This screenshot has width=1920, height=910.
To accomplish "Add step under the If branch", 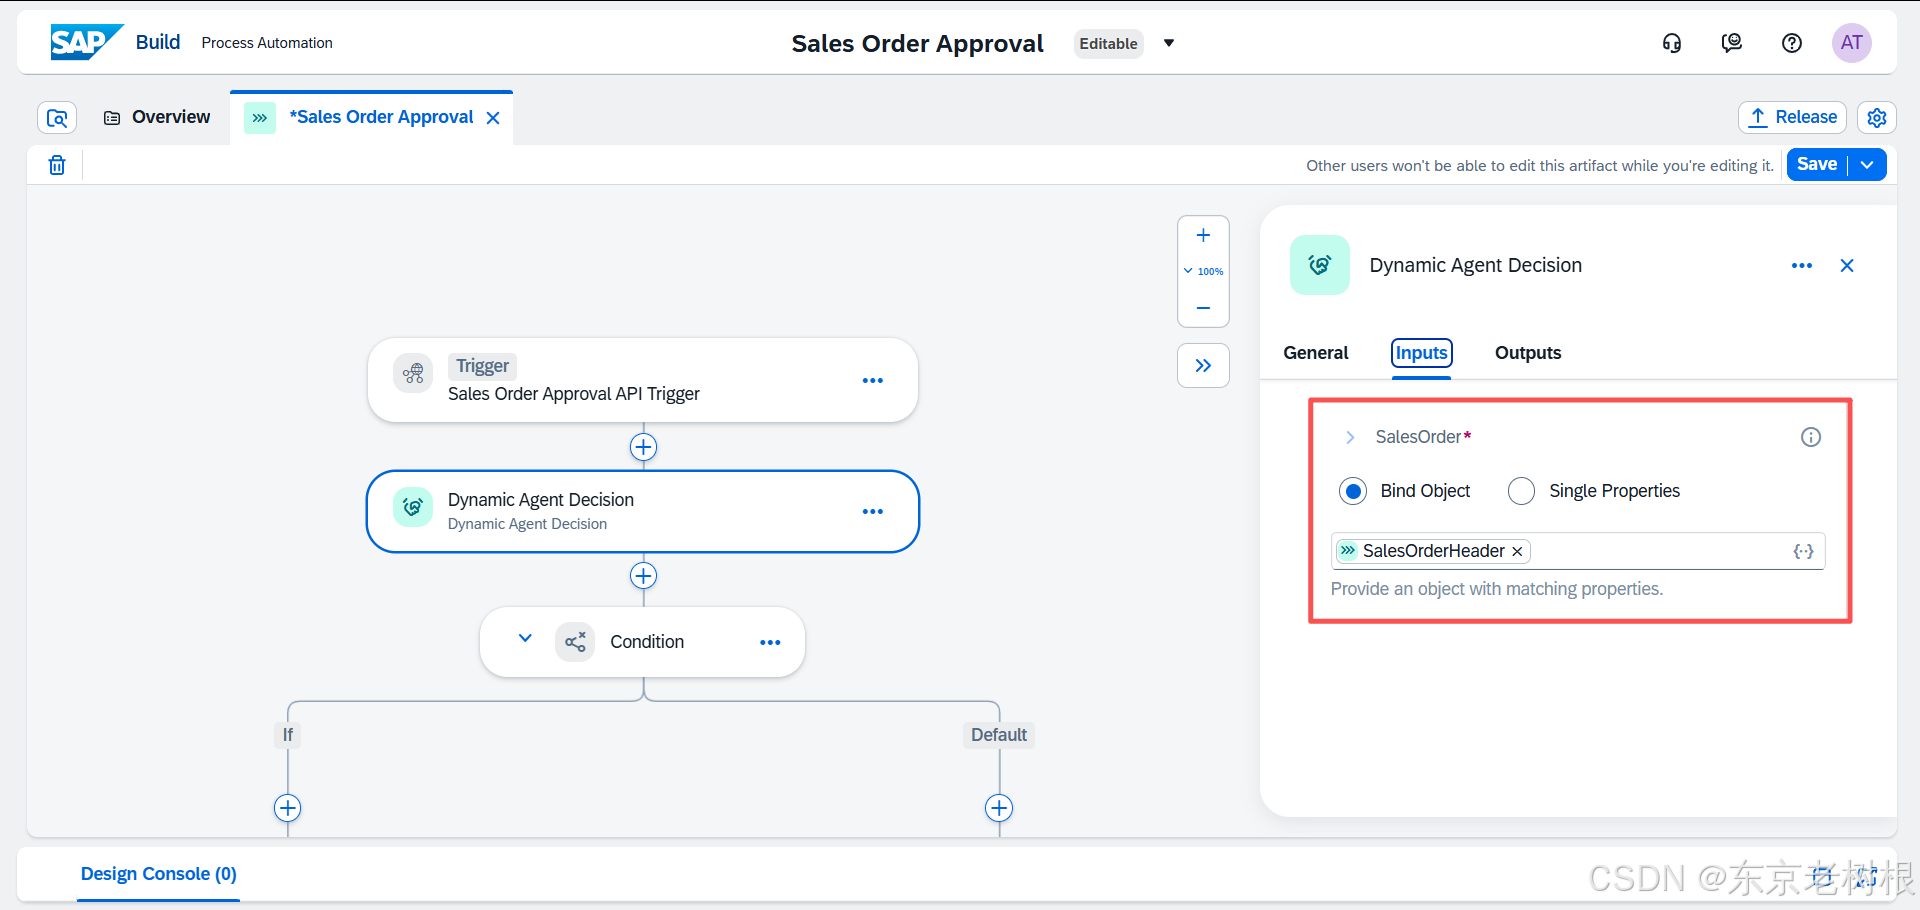I will point(288,808).
